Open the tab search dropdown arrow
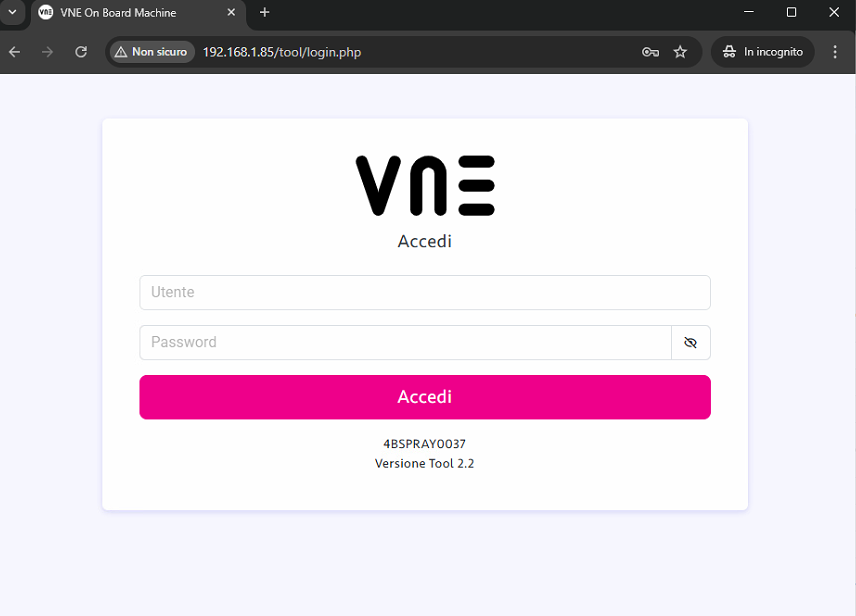The width and height of the screenshot is (856, 616). (x=12, y=12)
